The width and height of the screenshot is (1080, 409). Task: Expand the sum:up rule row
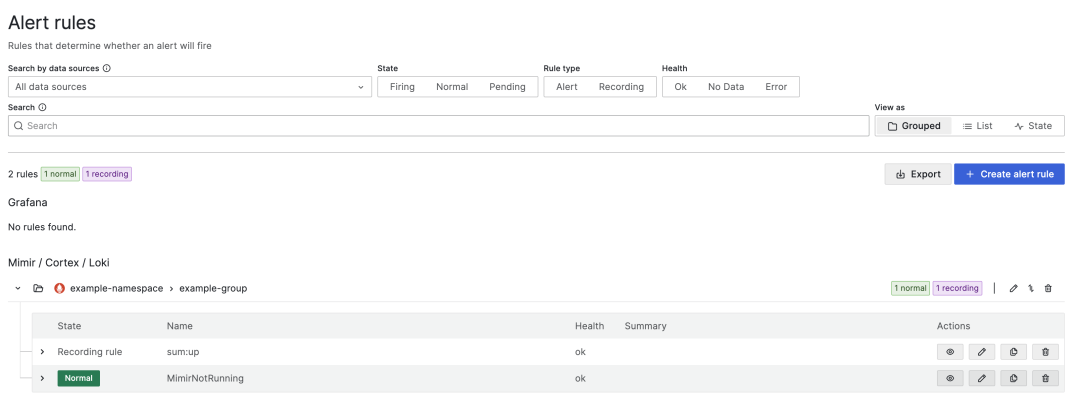coord(43,352)
